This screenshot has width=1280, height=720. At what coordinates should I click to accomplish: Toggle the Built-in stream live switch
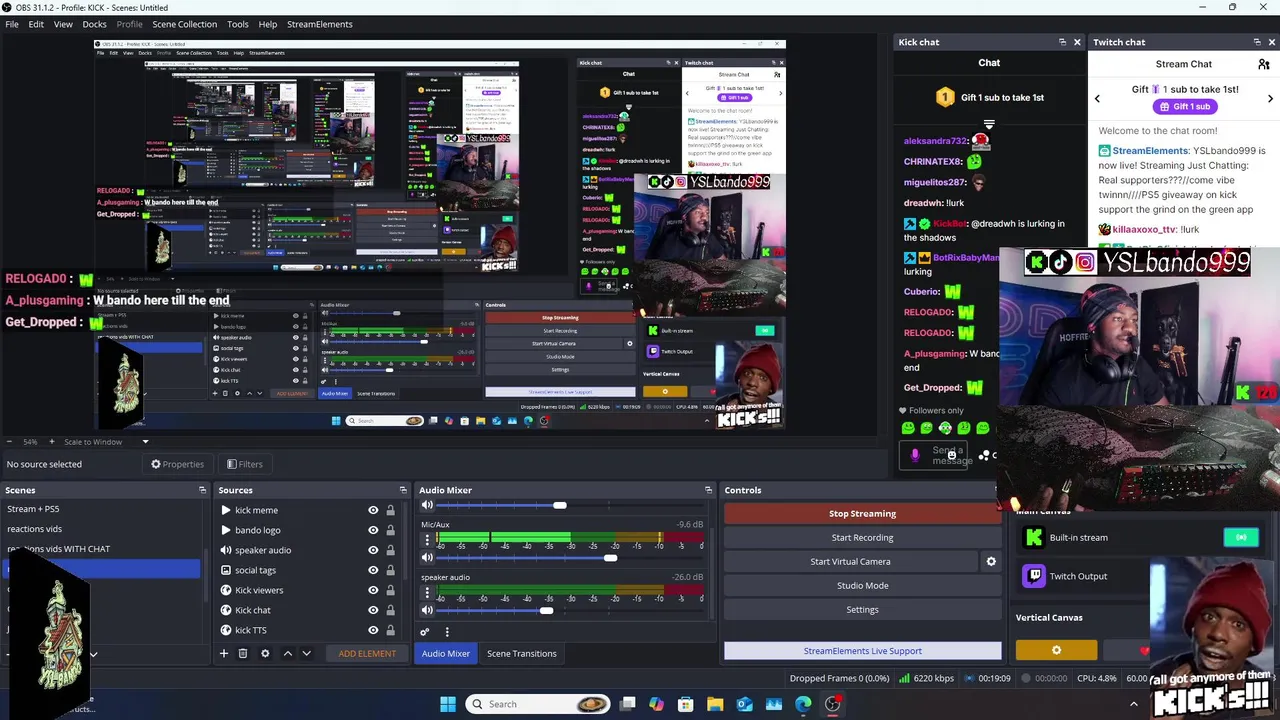tap(1240, 538)
